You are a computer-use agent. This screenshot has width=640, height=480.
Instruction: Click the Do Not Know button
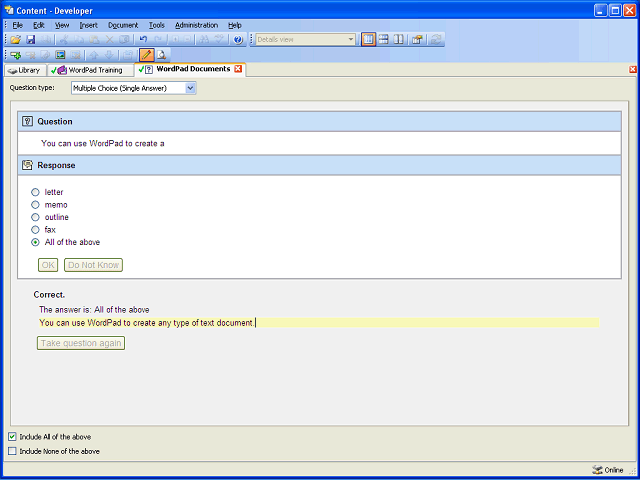(x=93, y=265)
